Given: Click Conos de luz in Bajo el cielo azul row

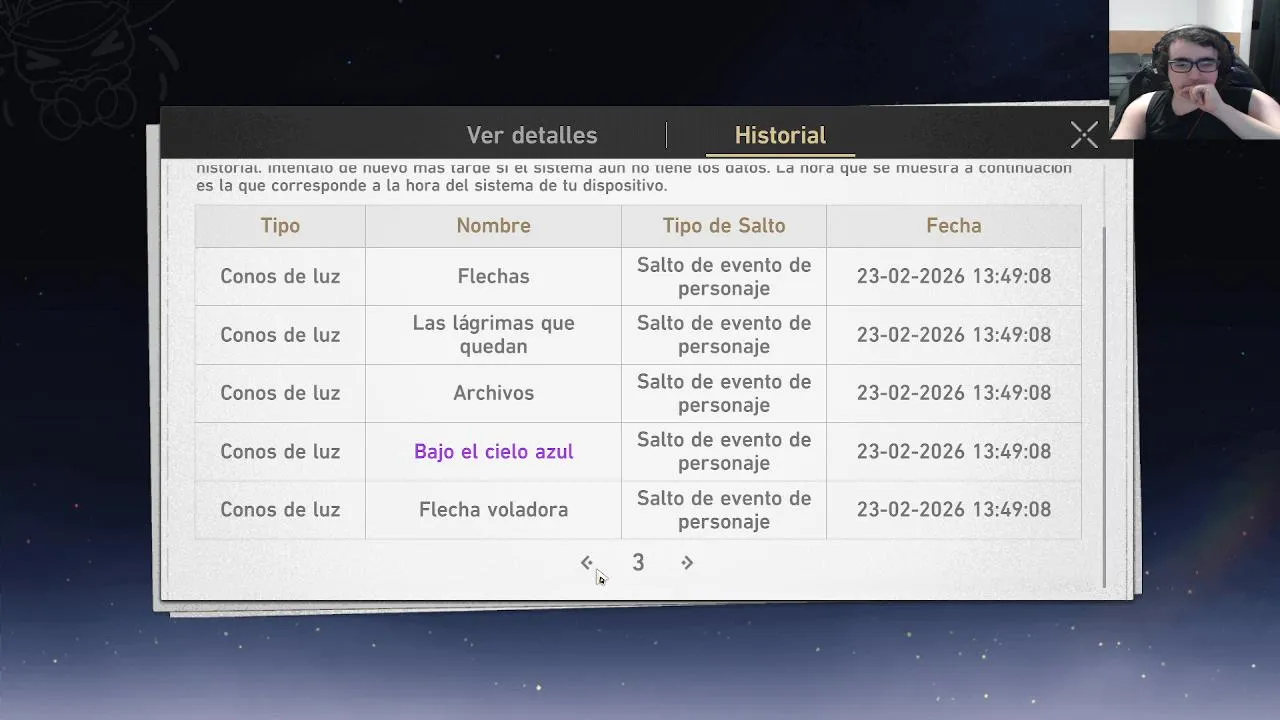Looking at the screenshot, I should point(280,452).
